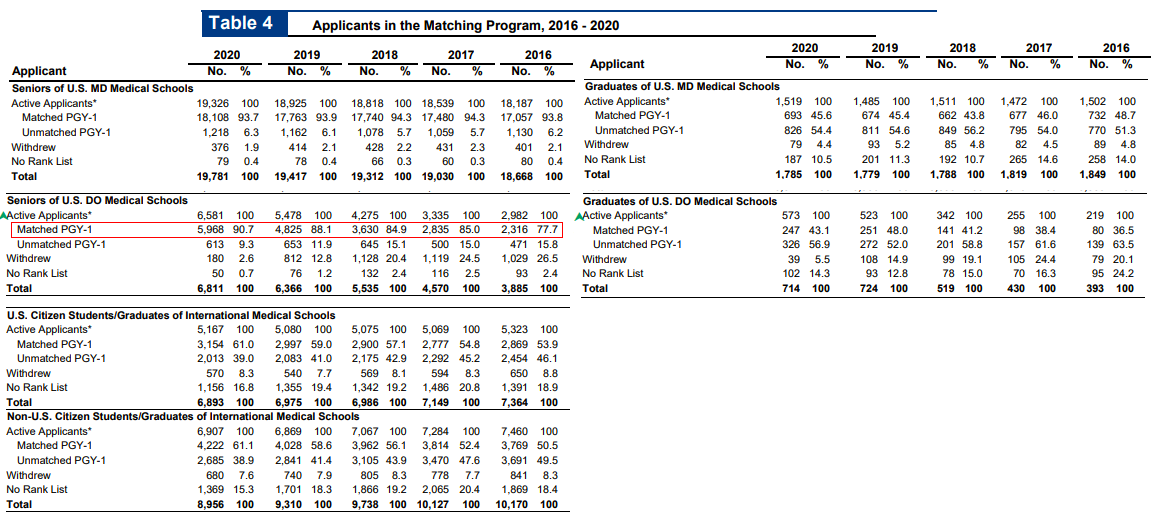Click the 2016 column header in right table
The image size is (1157, 521).
point(1115,47)
